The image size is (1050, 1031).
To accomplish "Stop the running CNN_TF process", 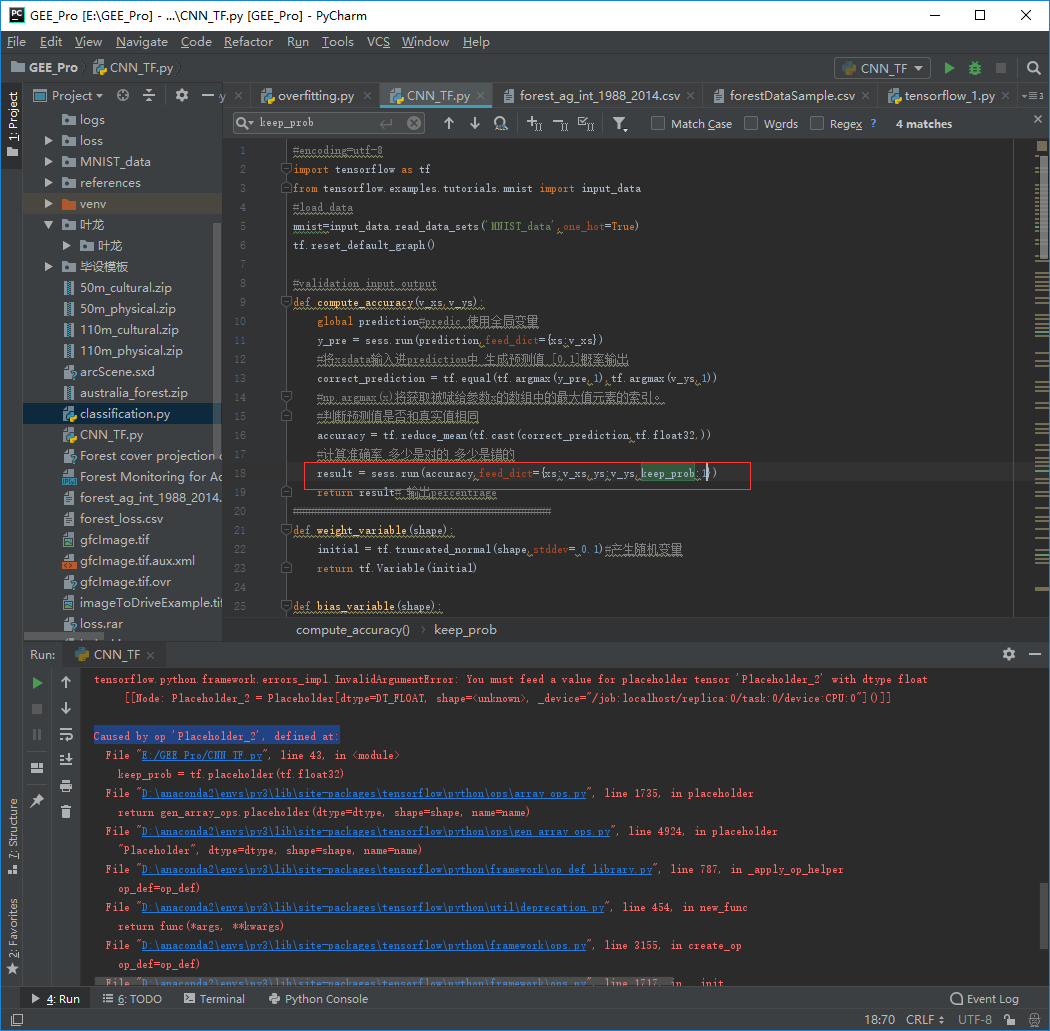I will (36, 710).
